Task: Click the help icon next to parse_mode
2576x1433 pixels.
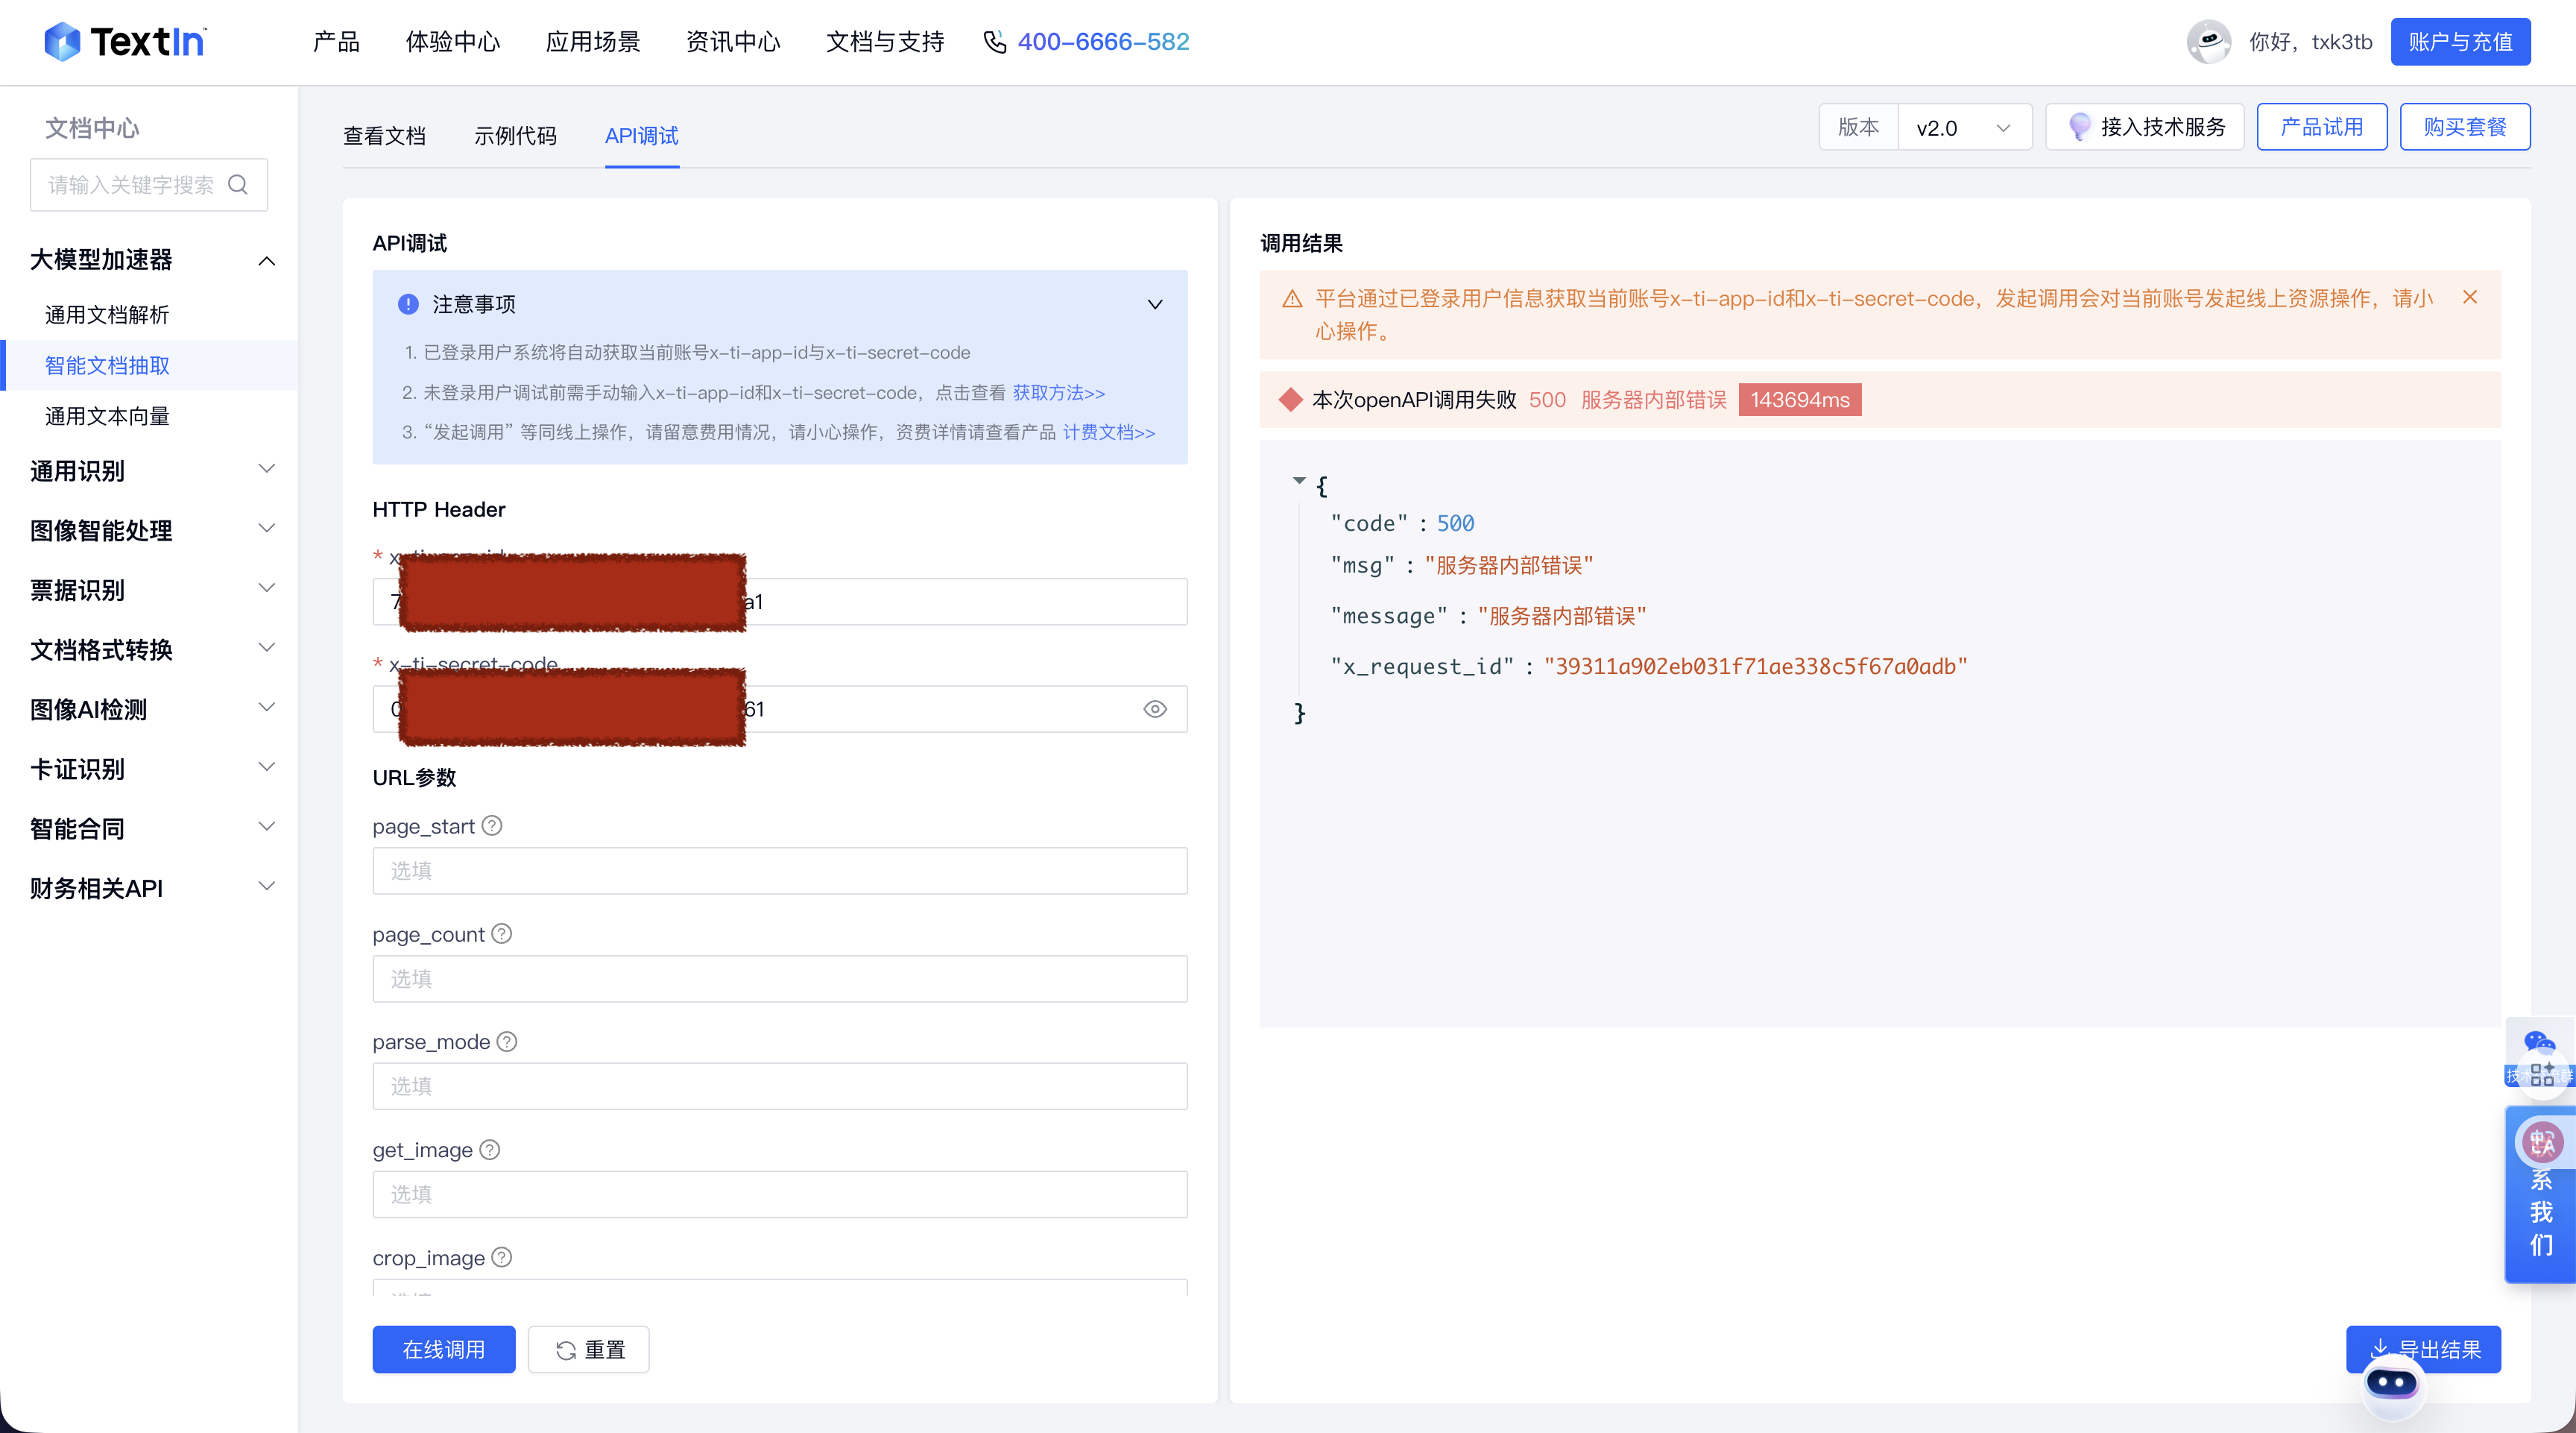Action: coord(507,1042)
